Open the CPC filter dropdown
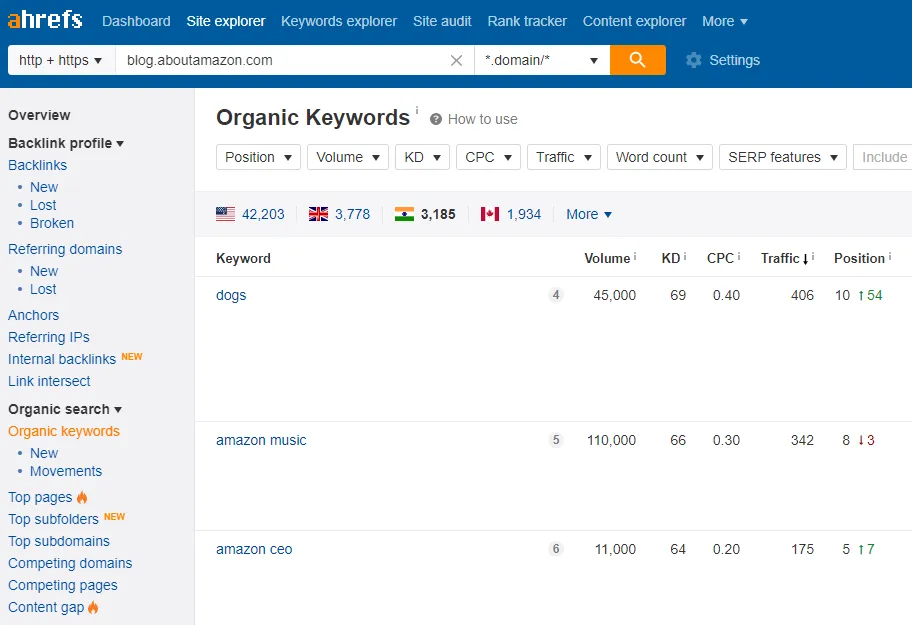This screenshot has height=625, width=912. click(x=489, y=157)
